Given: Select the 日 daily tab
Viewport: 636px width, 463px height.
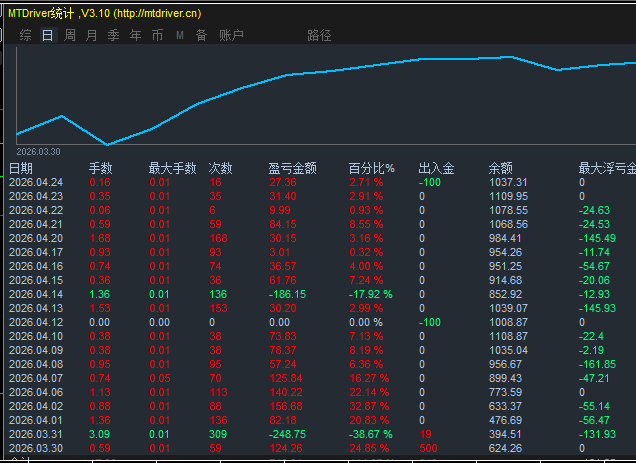Looking at the screenshot, I should (x=47, y=35).
